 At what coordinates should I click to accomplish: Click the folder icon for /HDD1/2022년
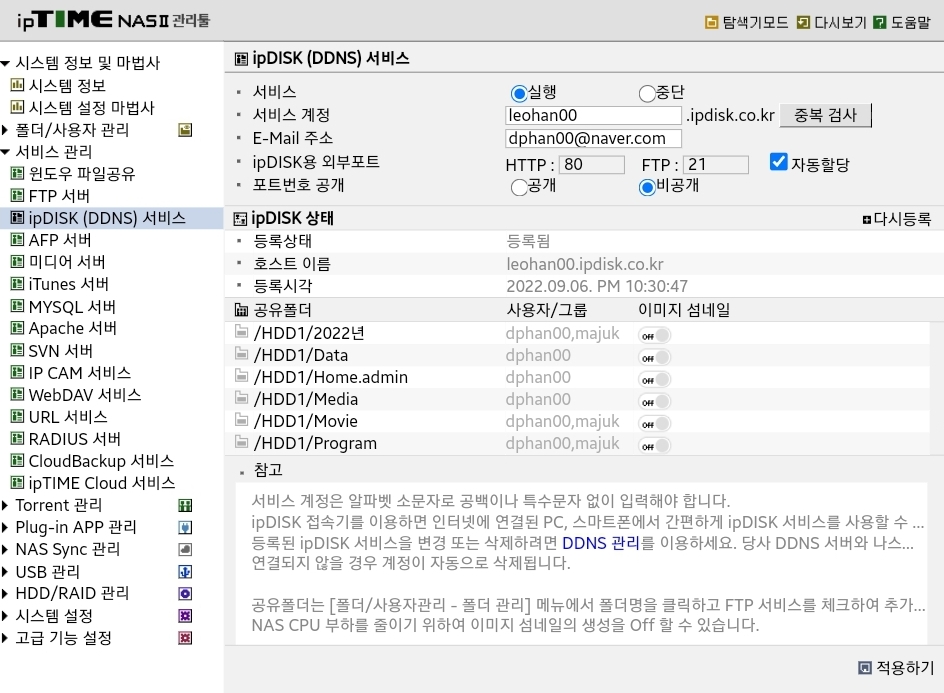pos(241,332)
